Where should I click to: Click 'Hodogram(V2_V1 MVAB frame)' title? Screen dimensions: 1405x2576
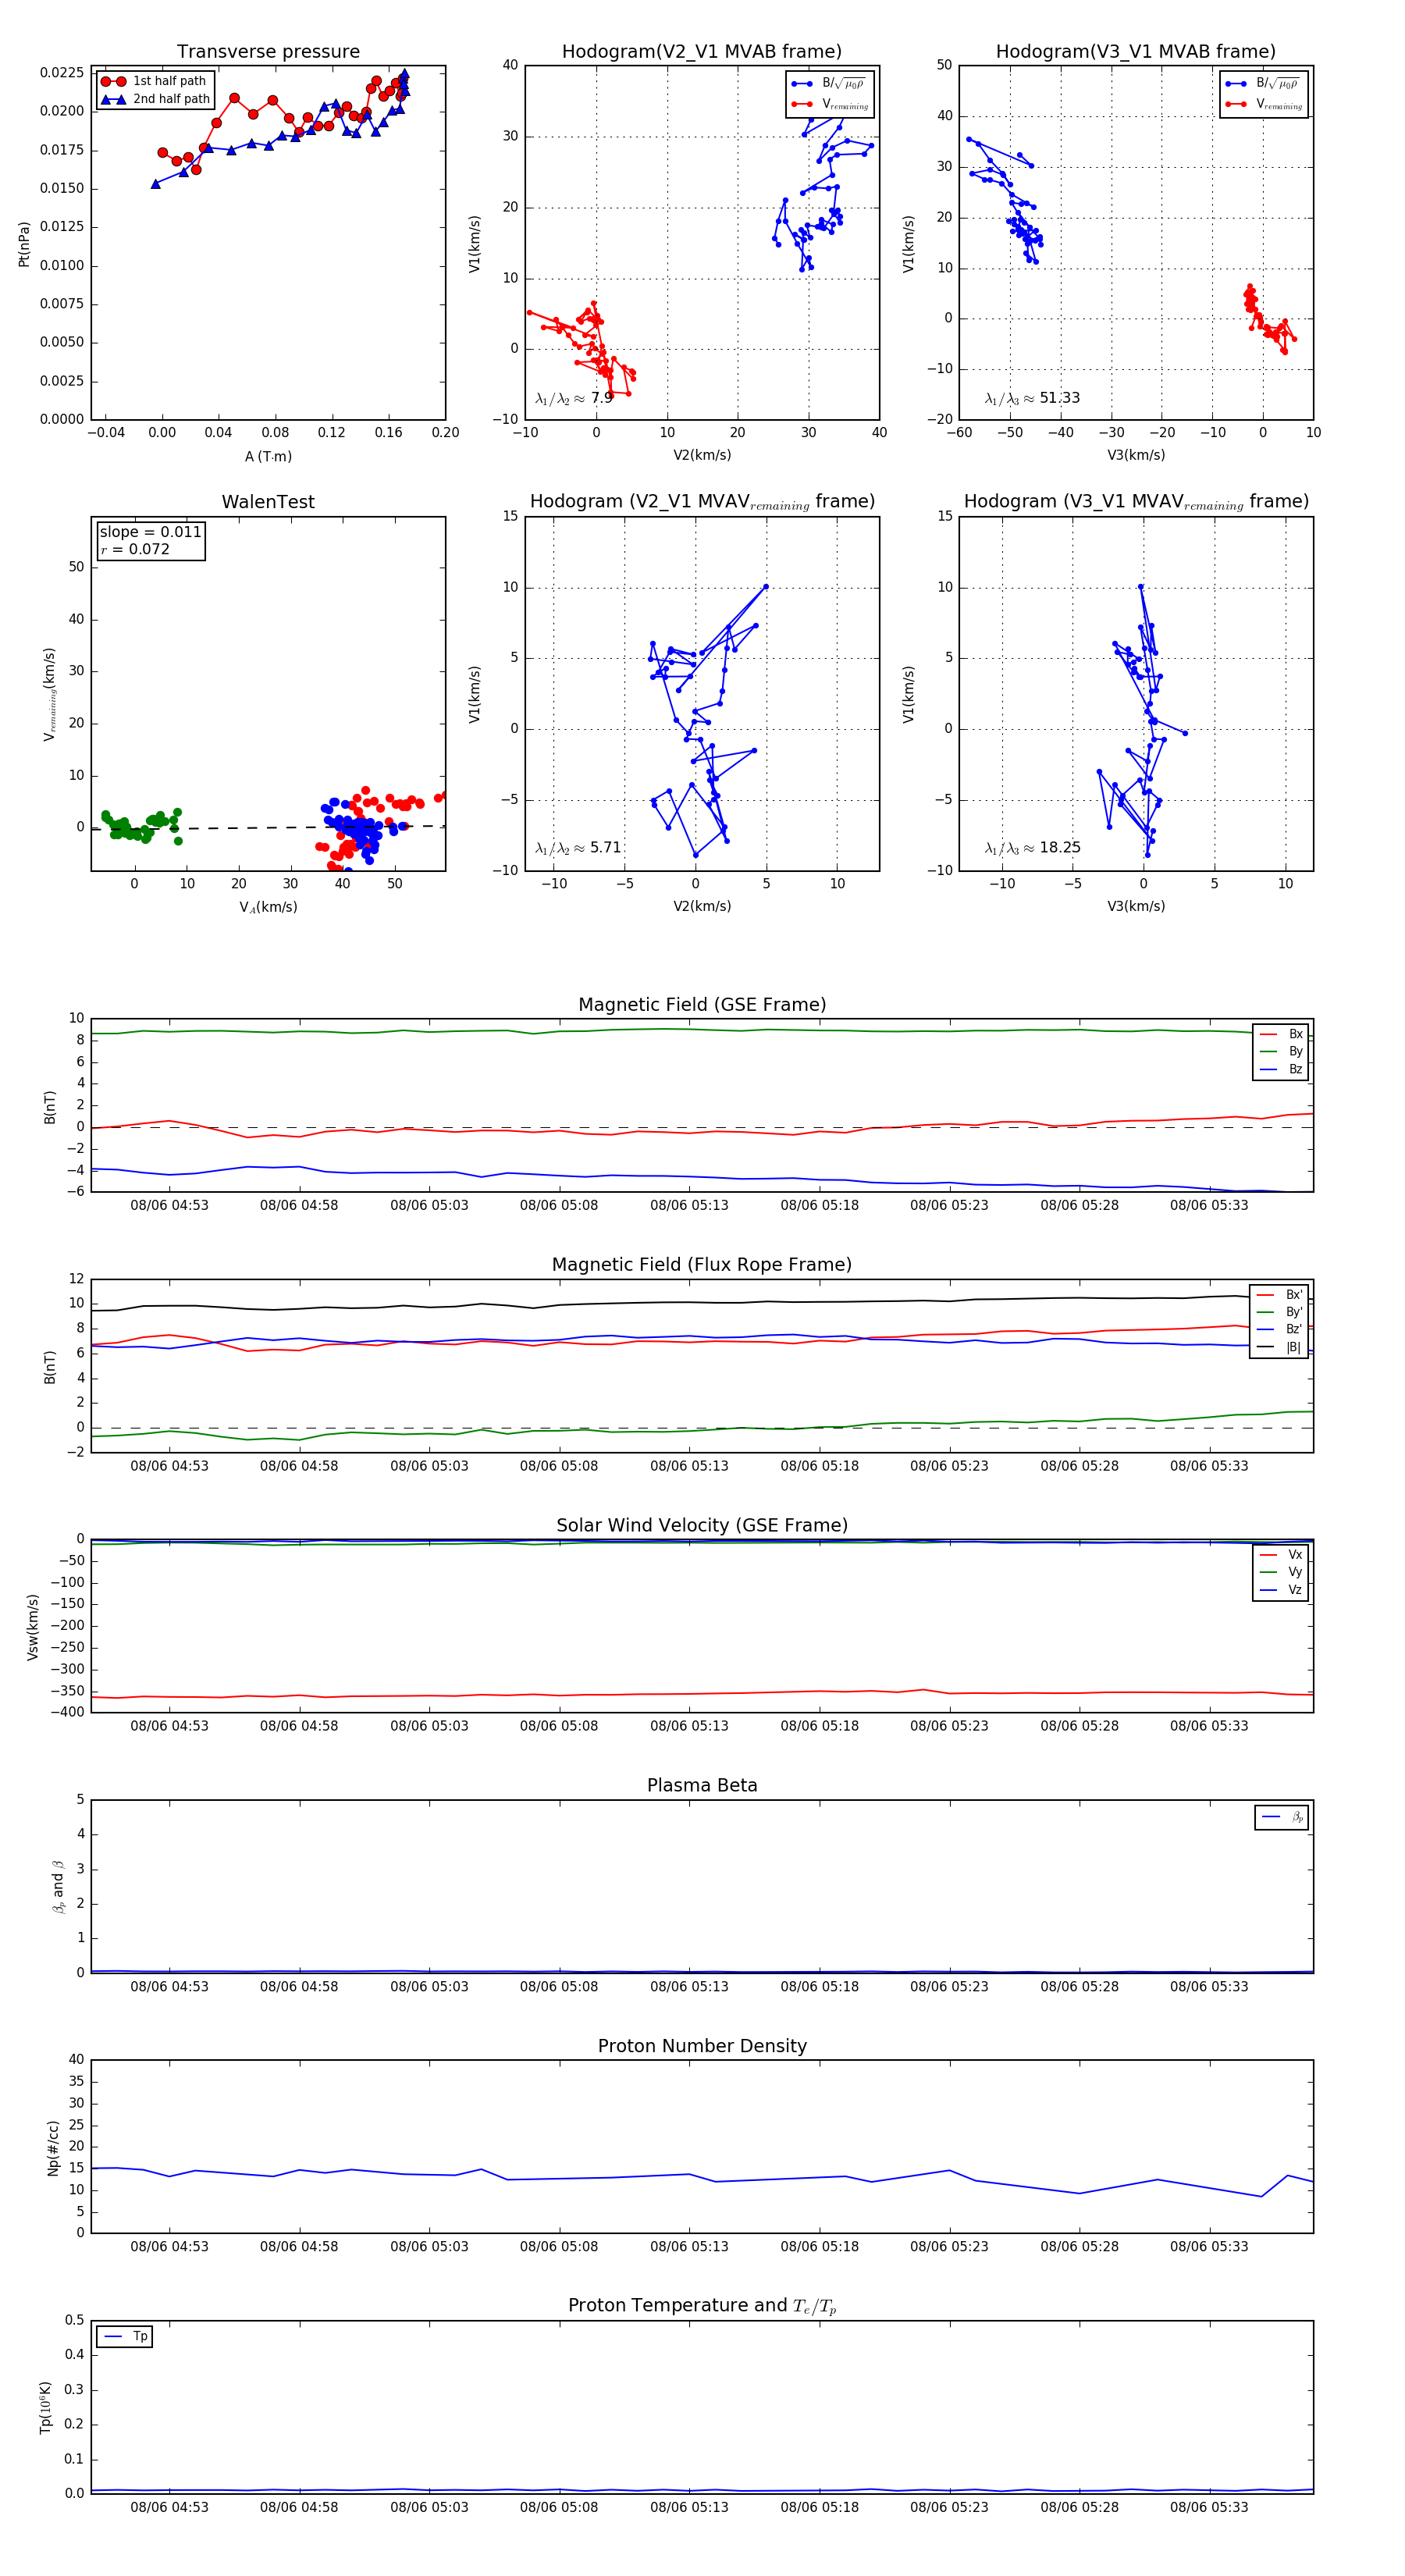(x=702, y=52)
